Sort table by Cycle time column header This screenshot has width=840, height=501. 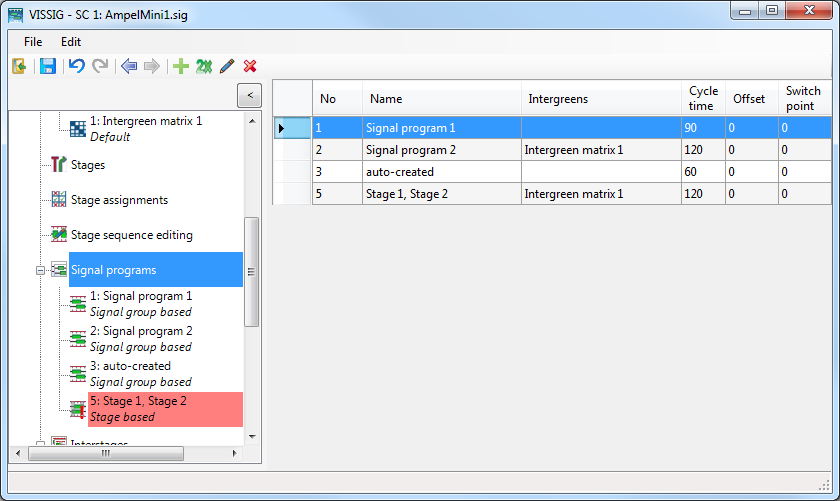(x=702, y=98)
